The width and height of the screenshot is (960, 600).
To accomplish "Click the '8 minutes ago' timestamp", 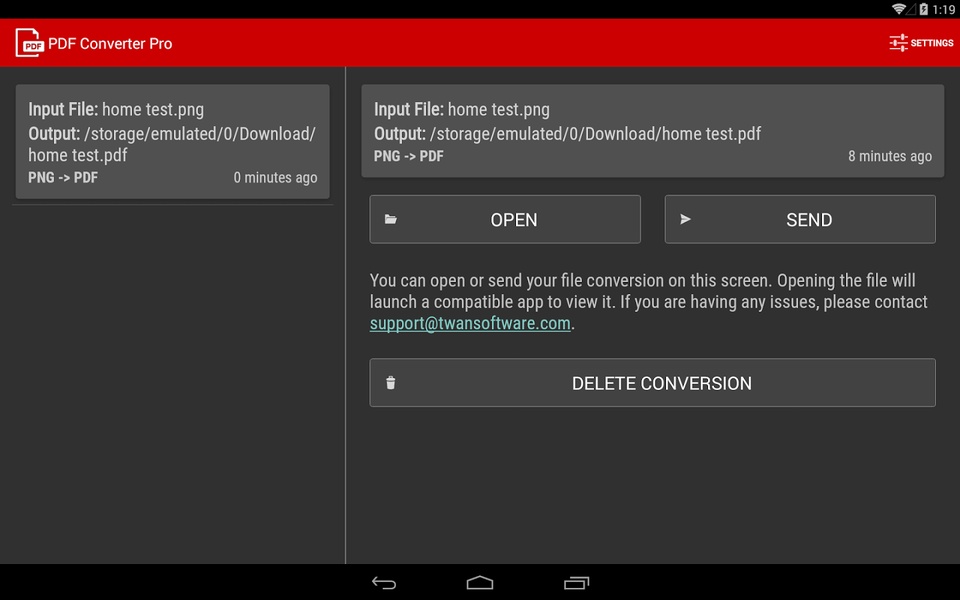I will click(890, 156).
